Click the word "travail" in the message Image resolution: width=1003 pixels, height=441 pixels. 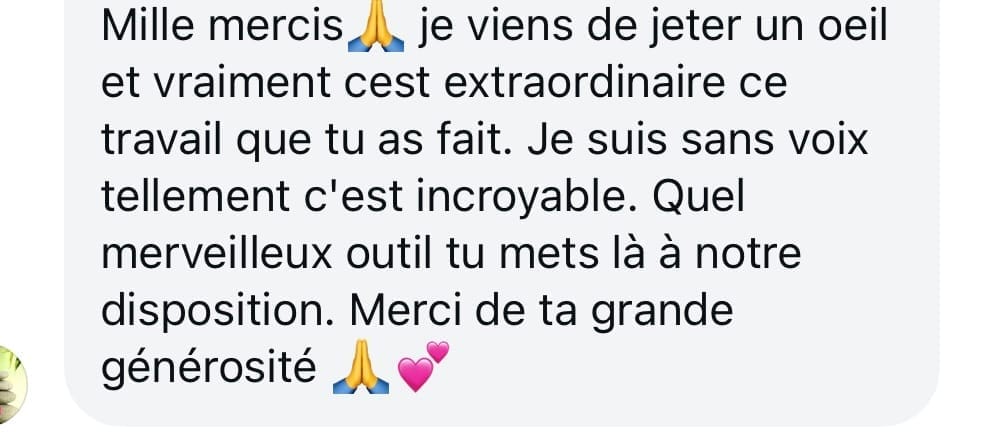click(x=162, y=140)
